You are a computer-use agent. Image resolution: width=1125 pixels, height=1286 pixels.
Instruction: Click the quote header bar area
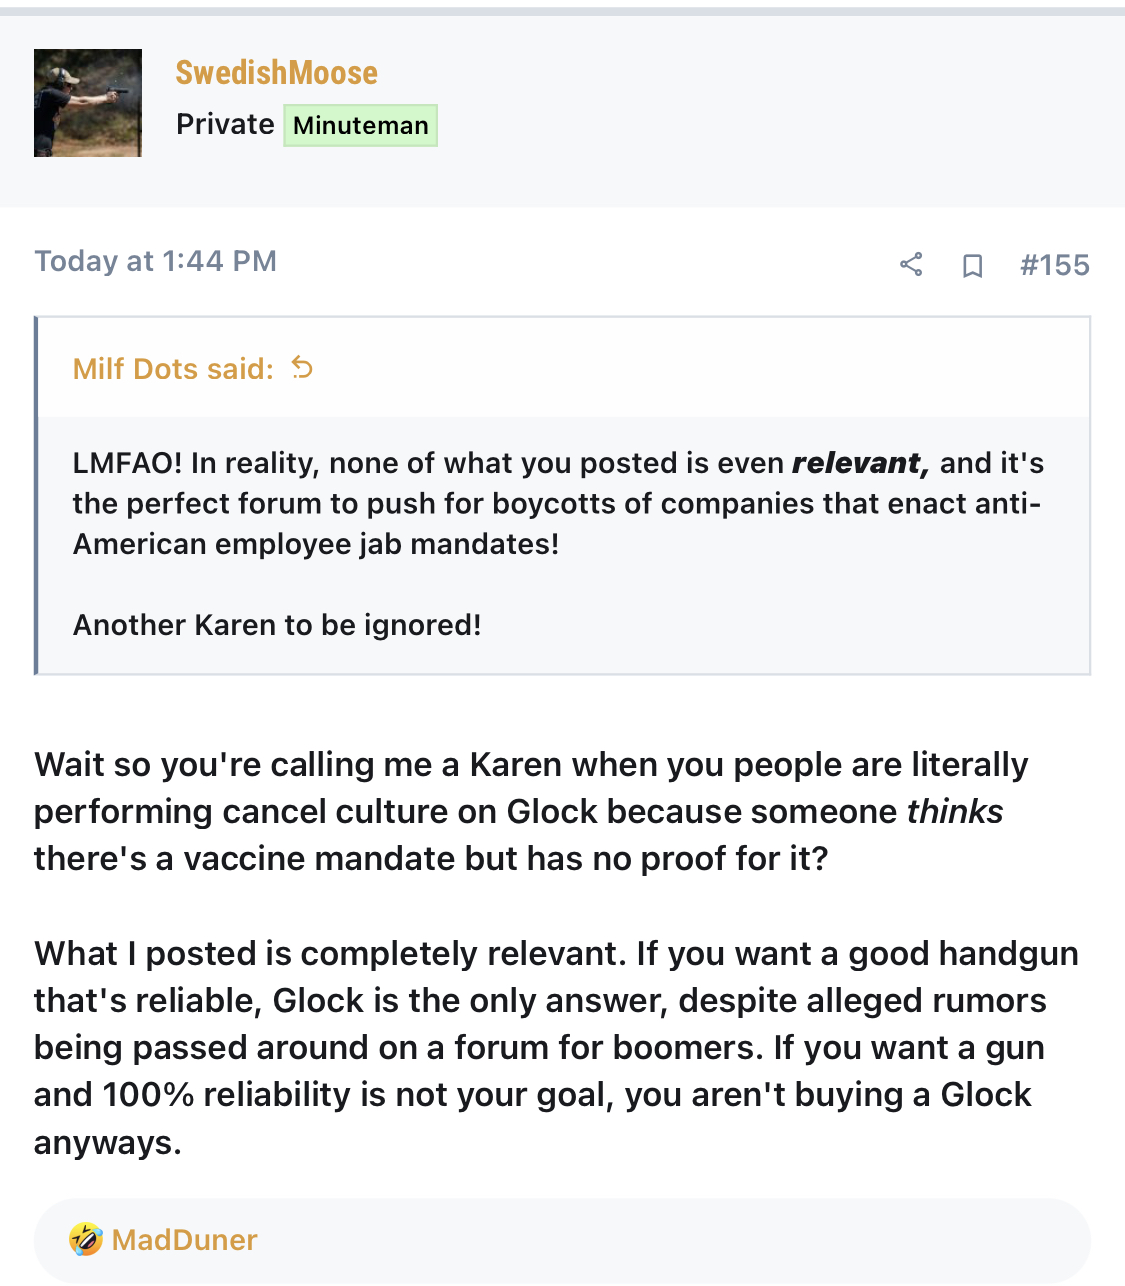564,368
